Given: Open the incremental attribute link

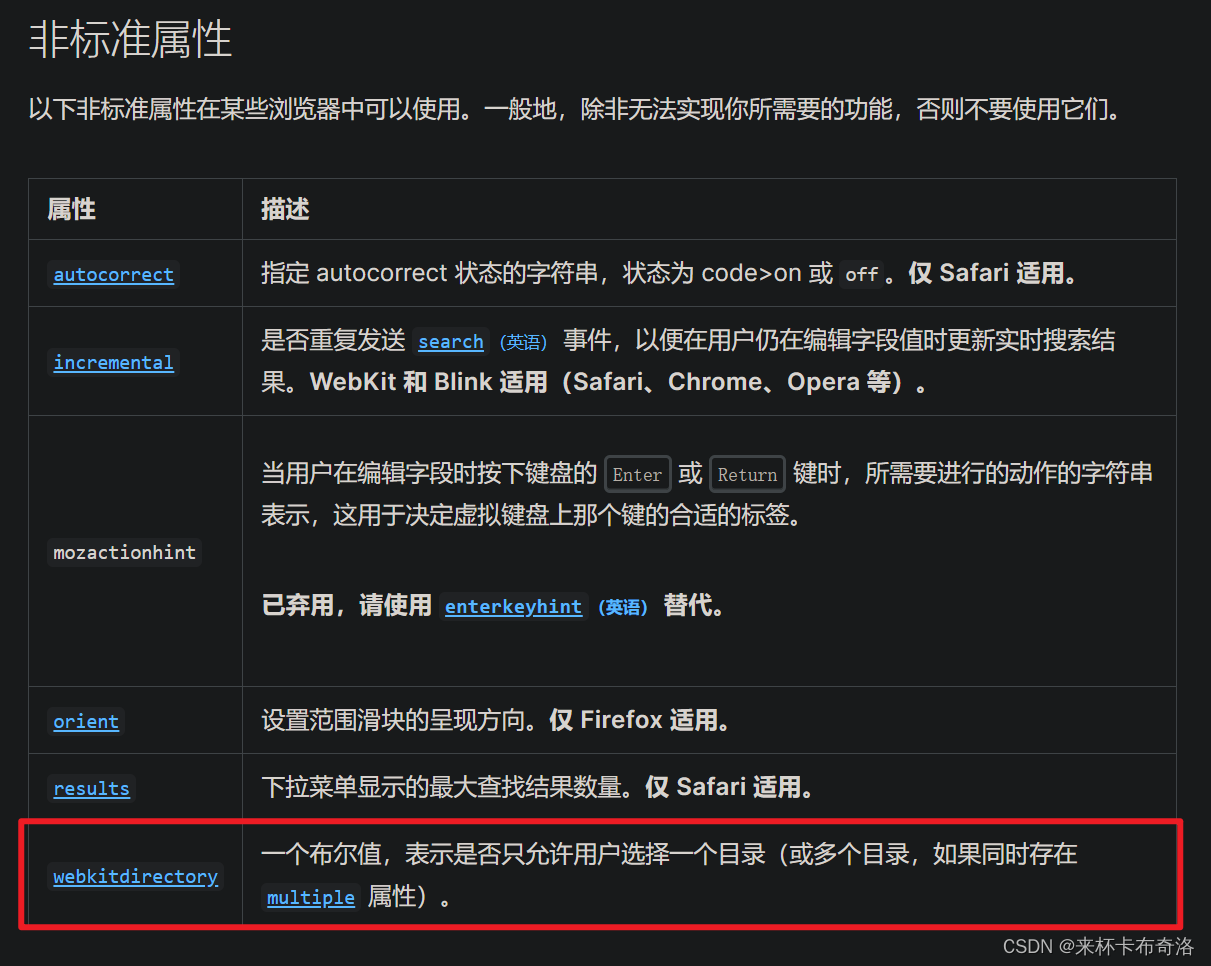Looking at the screenshot, I should click(113, 362).
